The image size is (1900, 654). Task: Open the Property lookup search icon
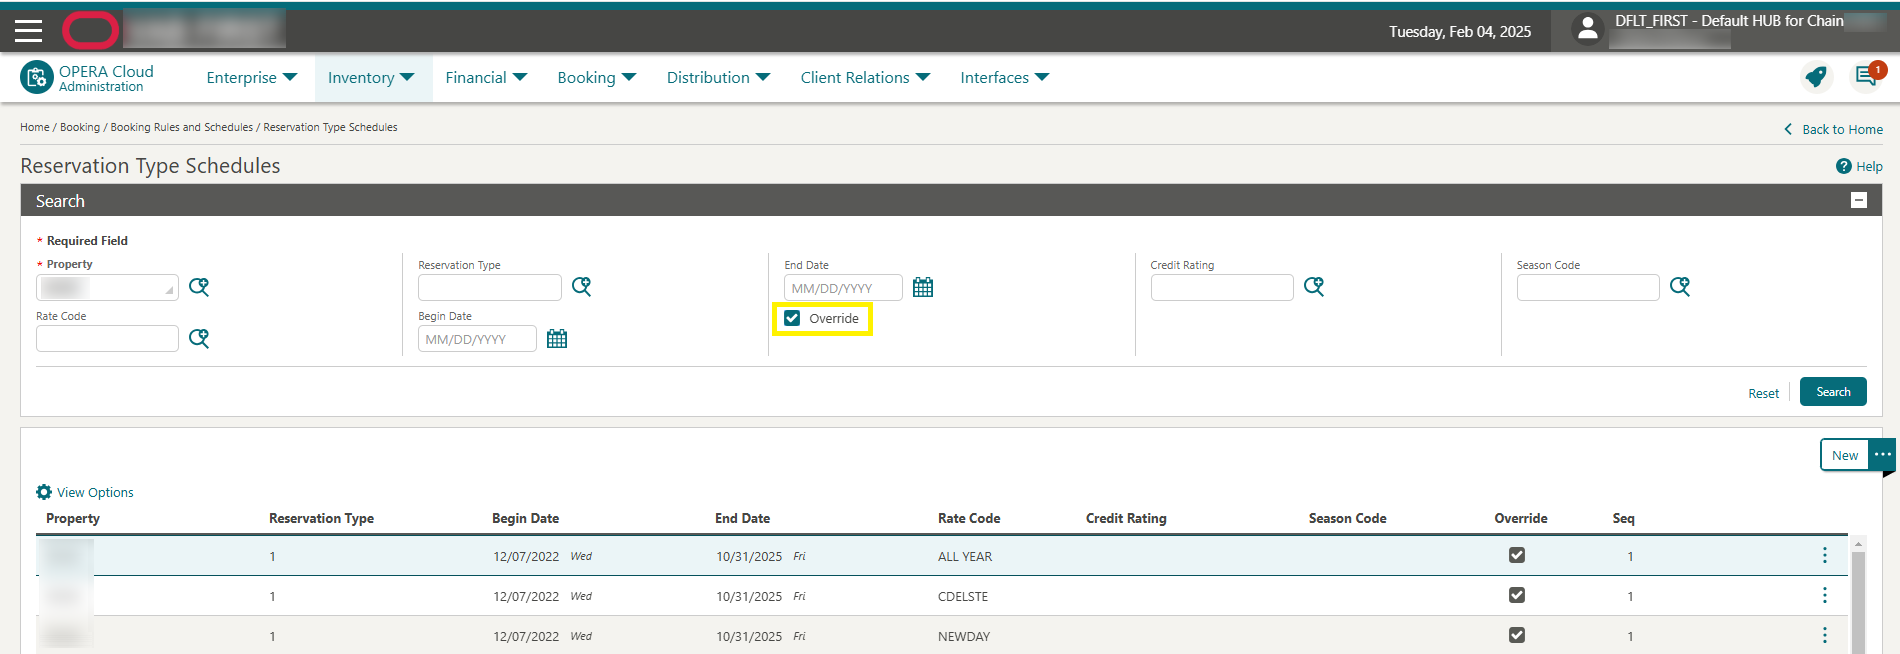click(x=199, y=287)
